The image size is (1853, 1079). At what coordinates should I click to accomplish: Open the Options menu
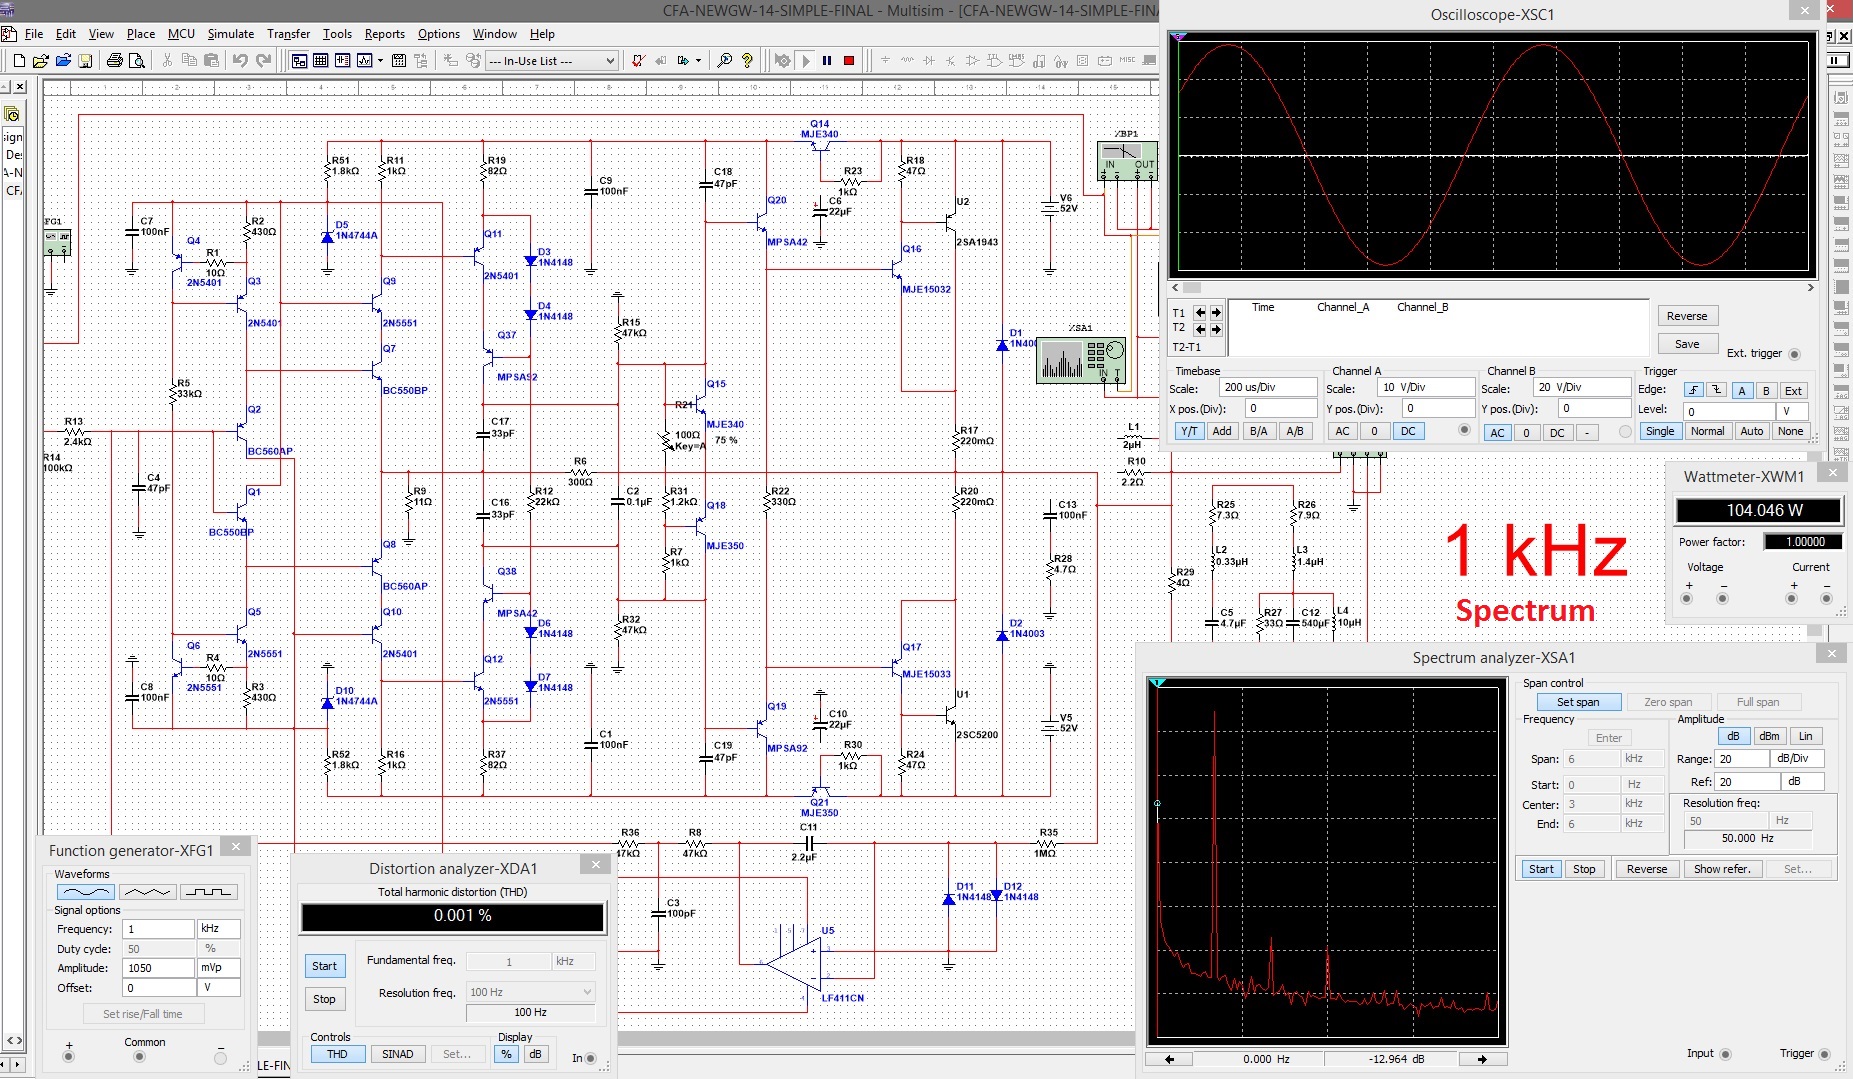438,34
